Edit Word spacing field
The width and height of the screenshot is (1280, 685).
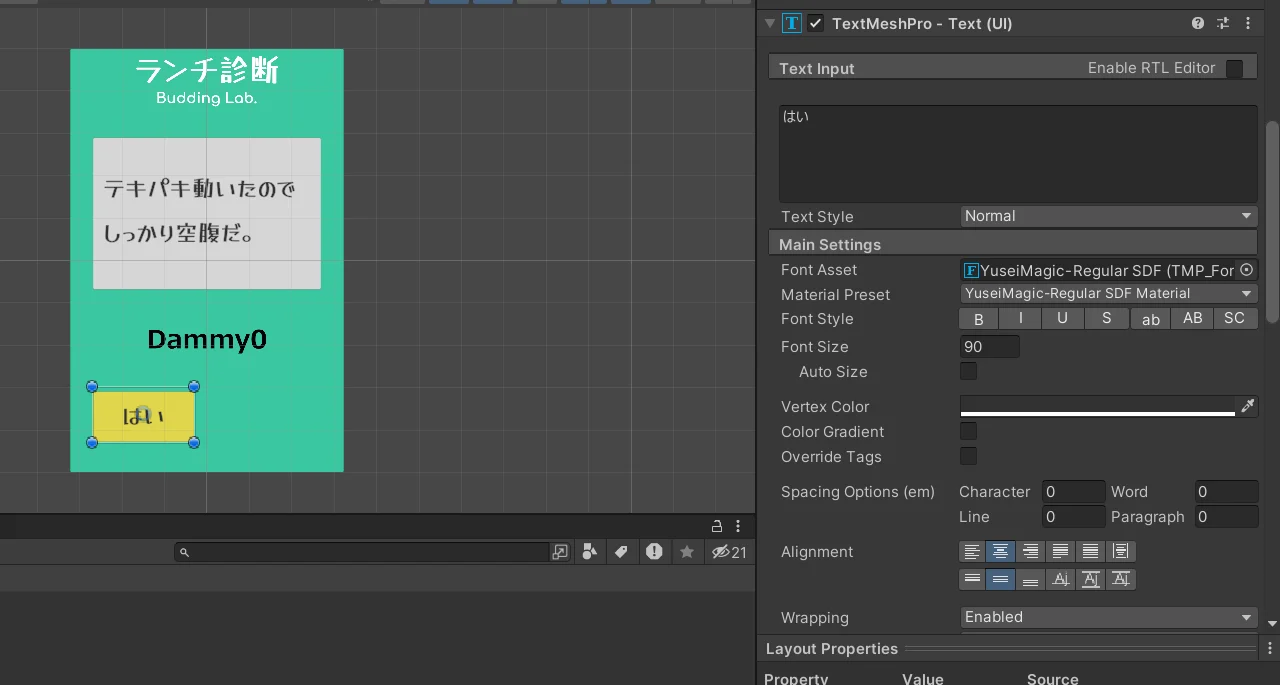tap(1226, 492)
